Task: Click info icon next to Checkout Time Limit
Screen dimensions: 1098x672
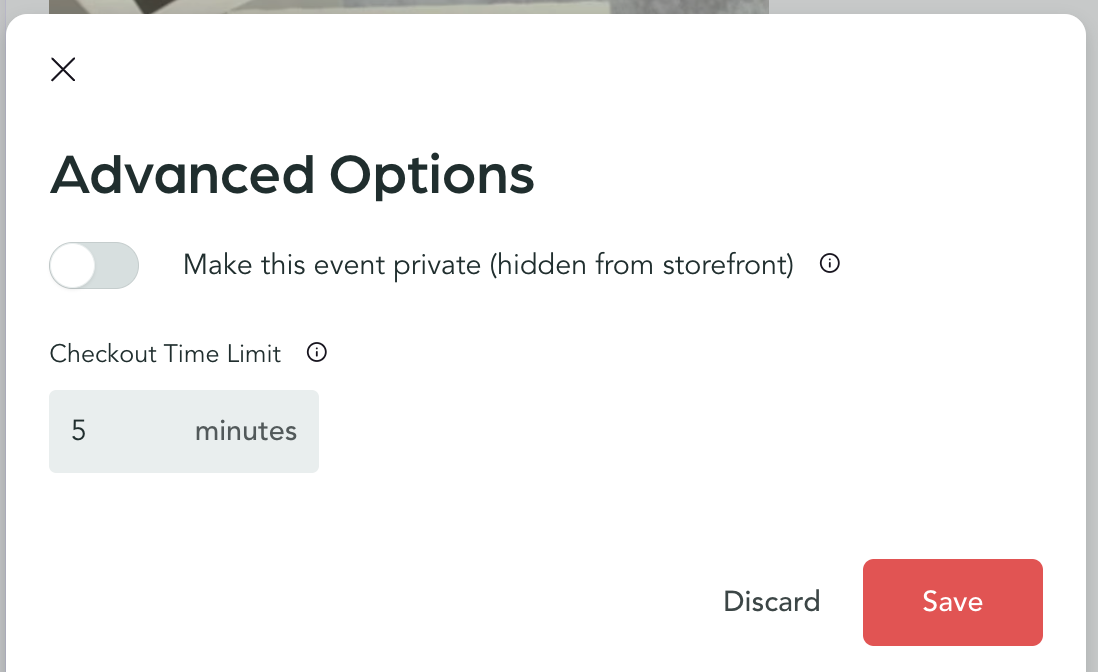Action: [x=317, y=352]
